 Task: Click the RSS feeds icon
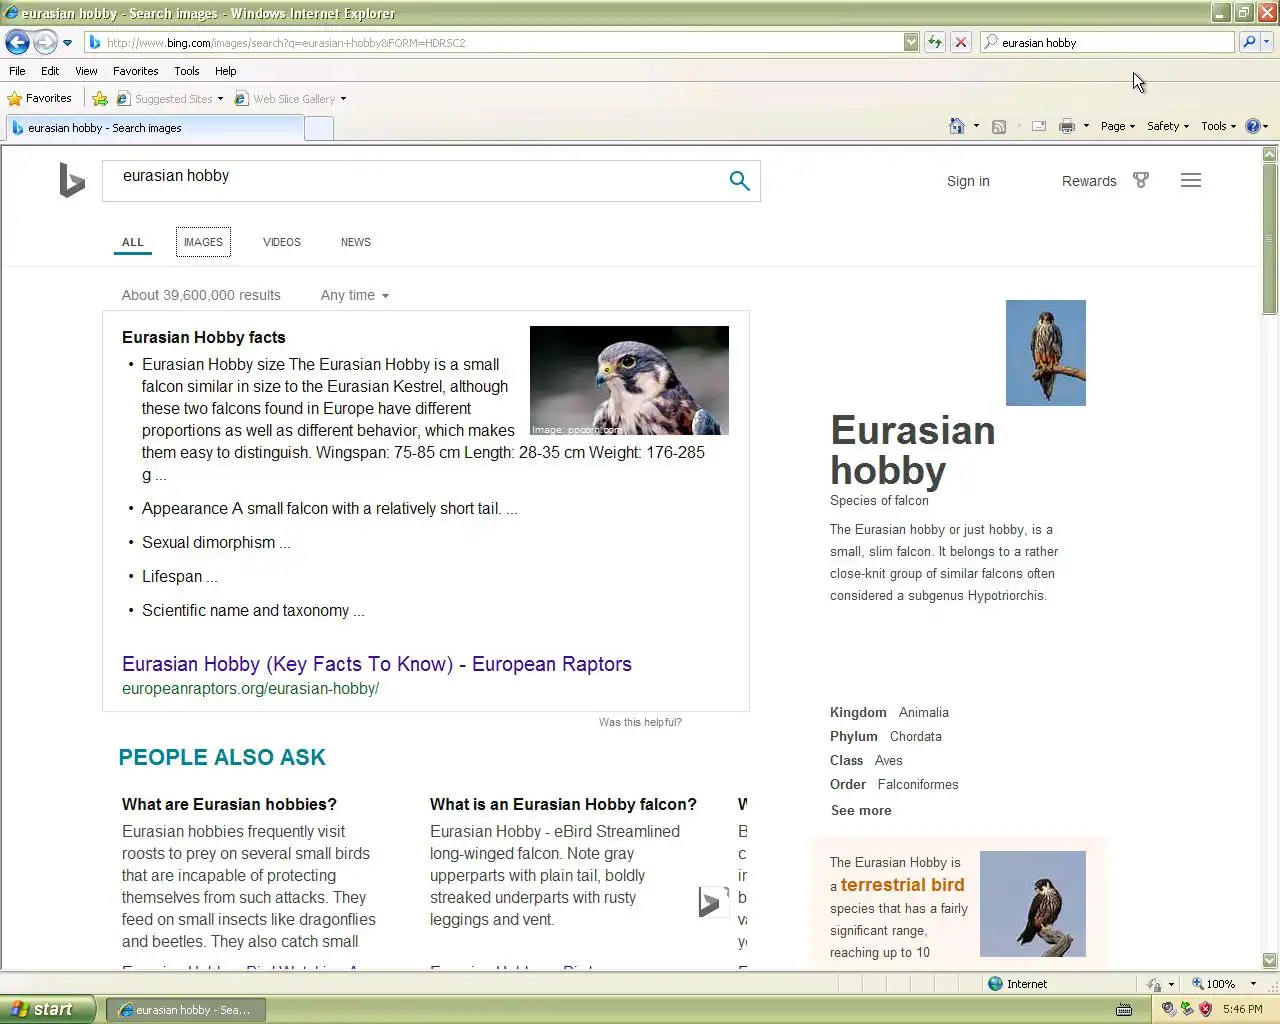point(999,126)
